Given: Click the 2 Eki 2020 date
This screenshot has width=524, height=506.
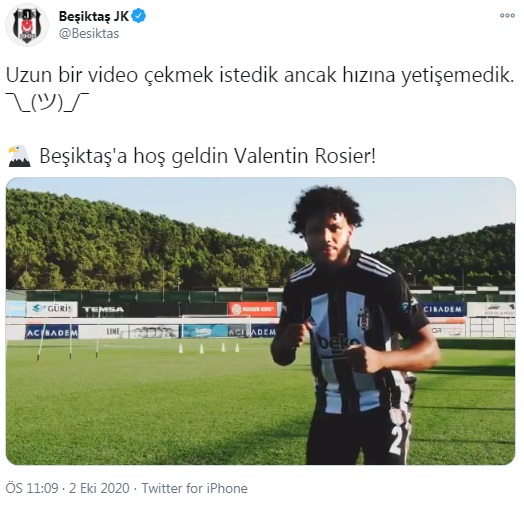Looking at the screenshot, I should 99,488.
